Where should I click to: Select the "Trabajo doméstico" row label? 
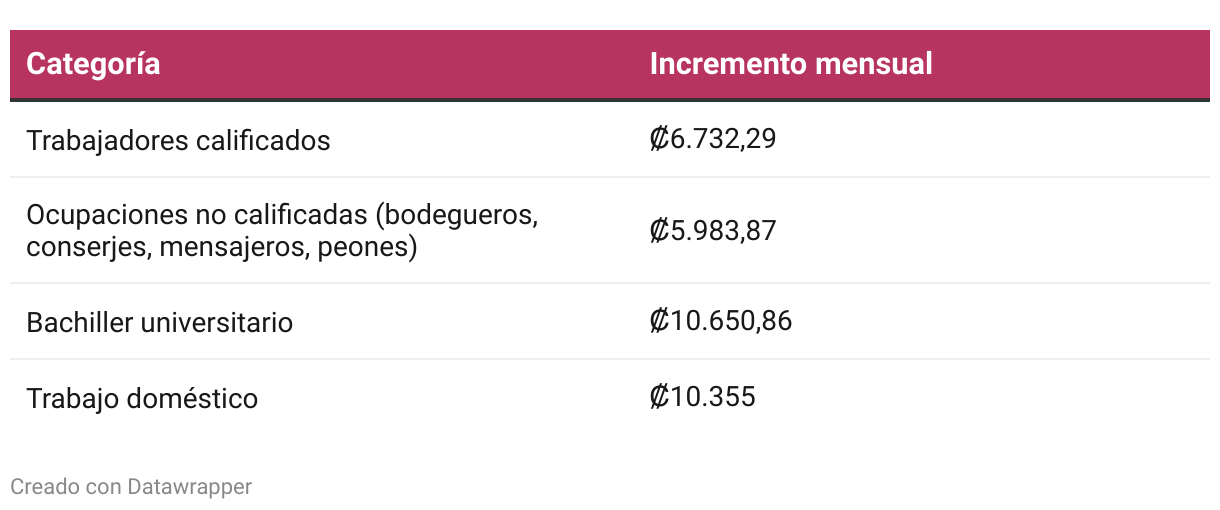point(142,398)
